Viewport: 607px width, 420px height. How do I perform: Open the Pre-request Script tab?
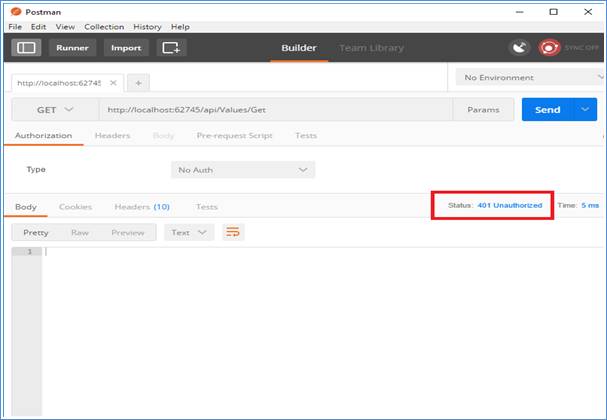coord(234,135)
